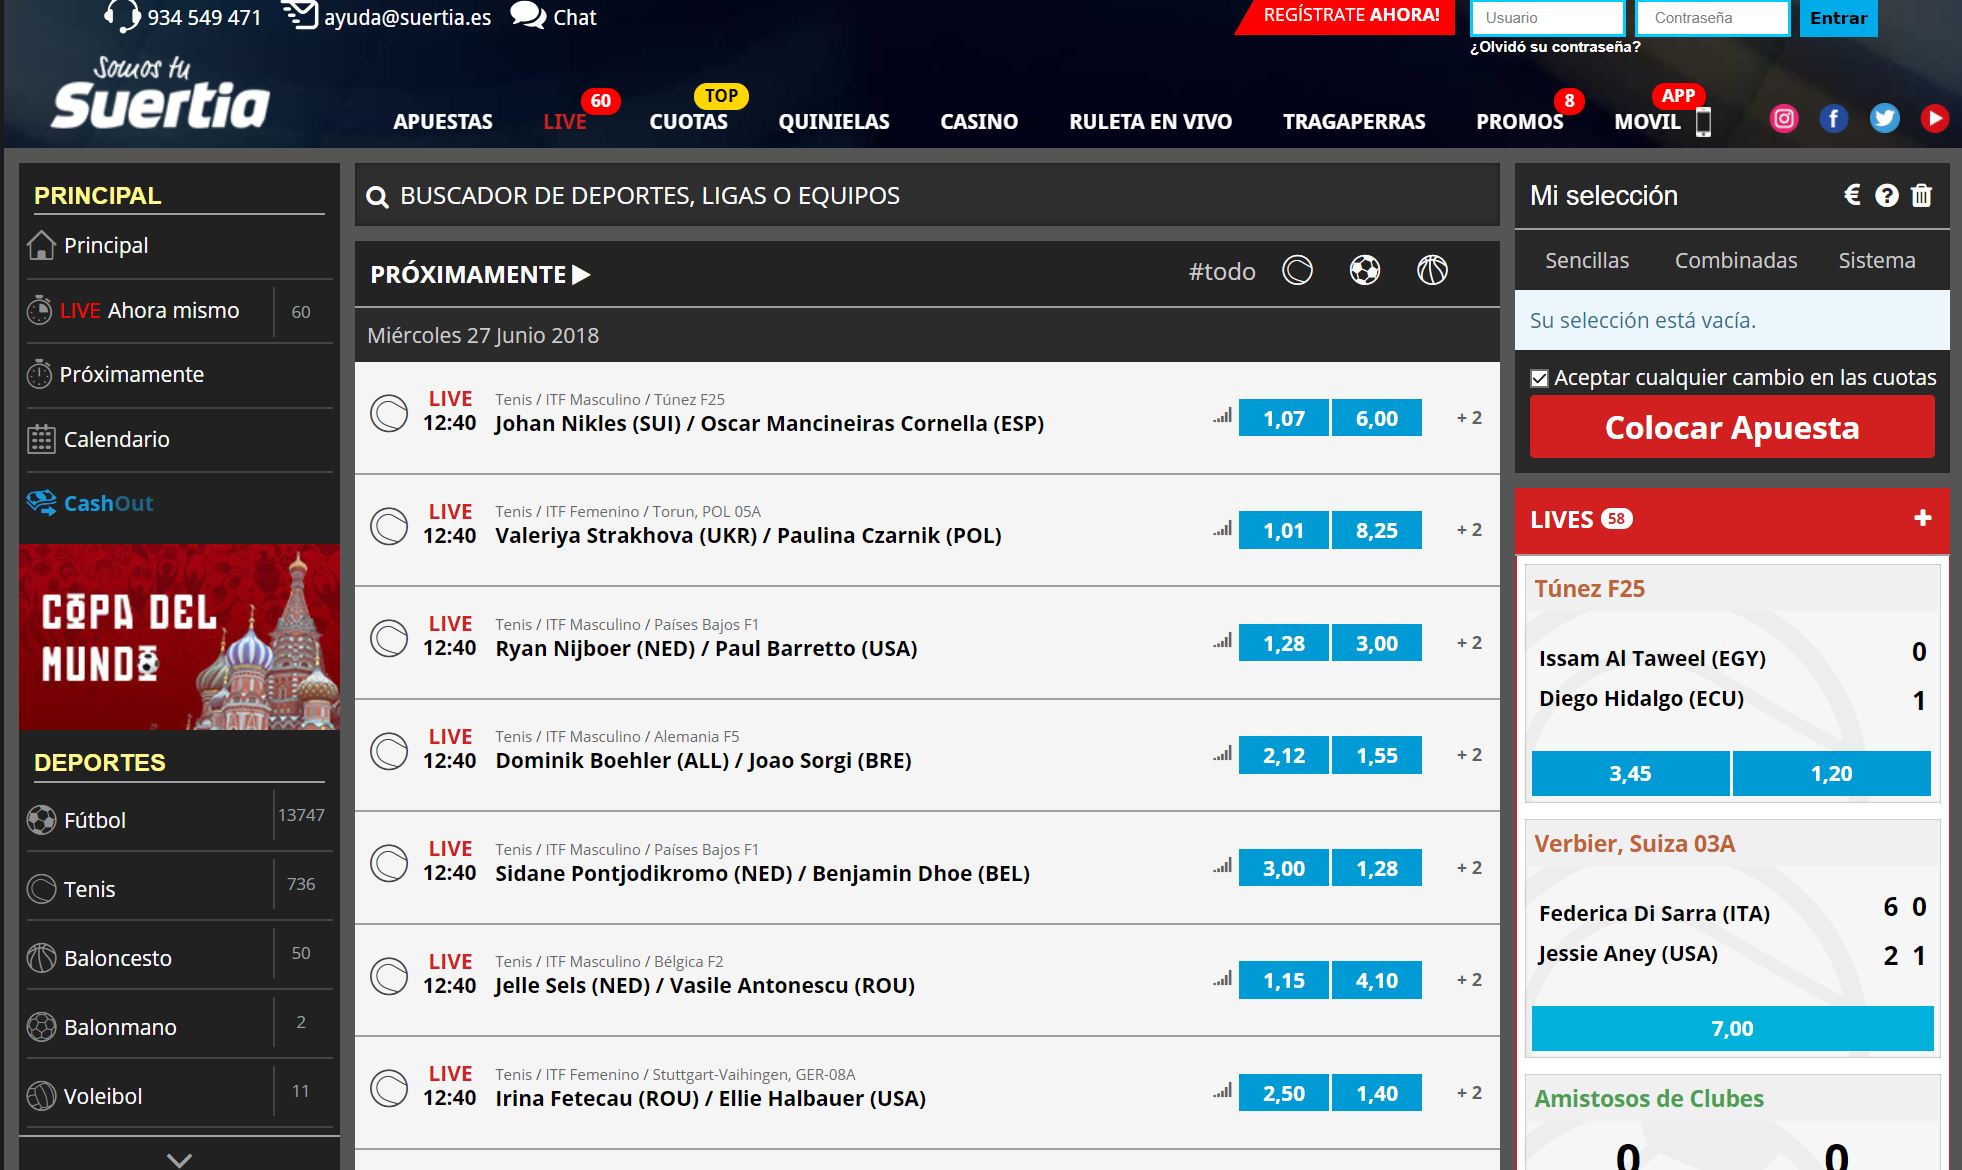Expand +2 markets for Irina Fetecau match
The image size is (1962, 1170).
point(1469,1093)
